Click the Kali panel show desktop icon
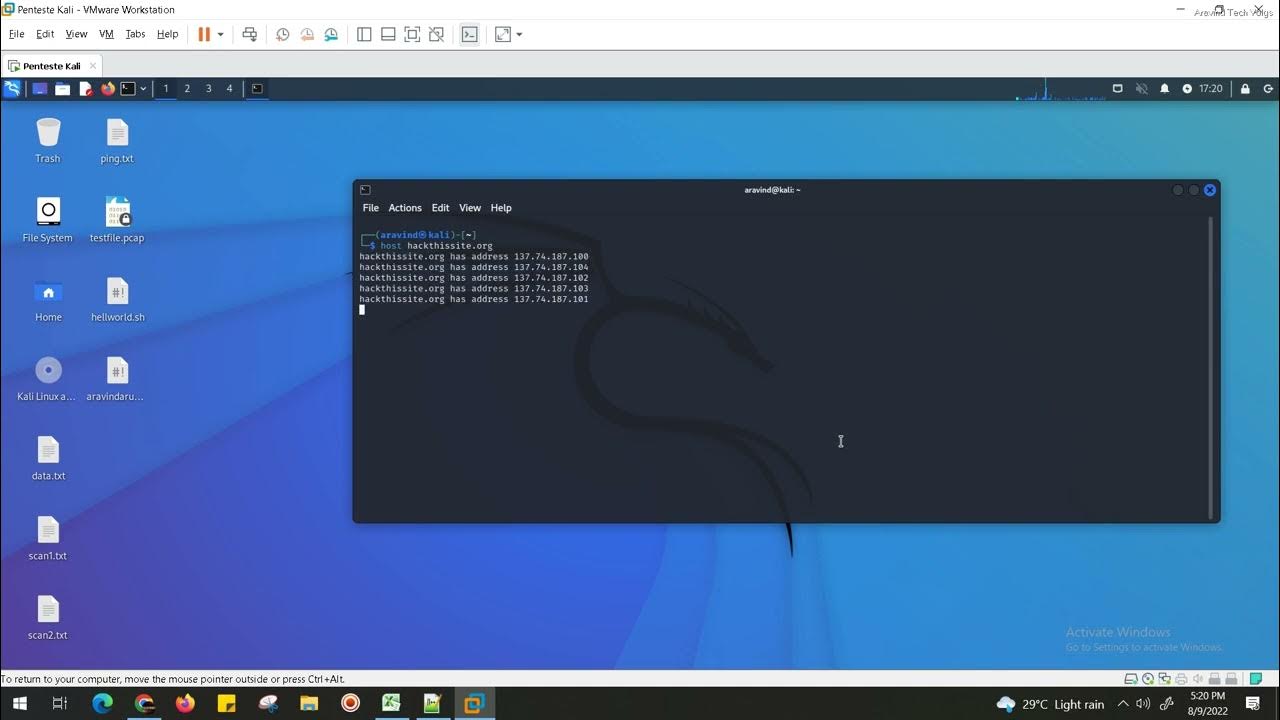The image size is (1280, 720). (40, 88)
